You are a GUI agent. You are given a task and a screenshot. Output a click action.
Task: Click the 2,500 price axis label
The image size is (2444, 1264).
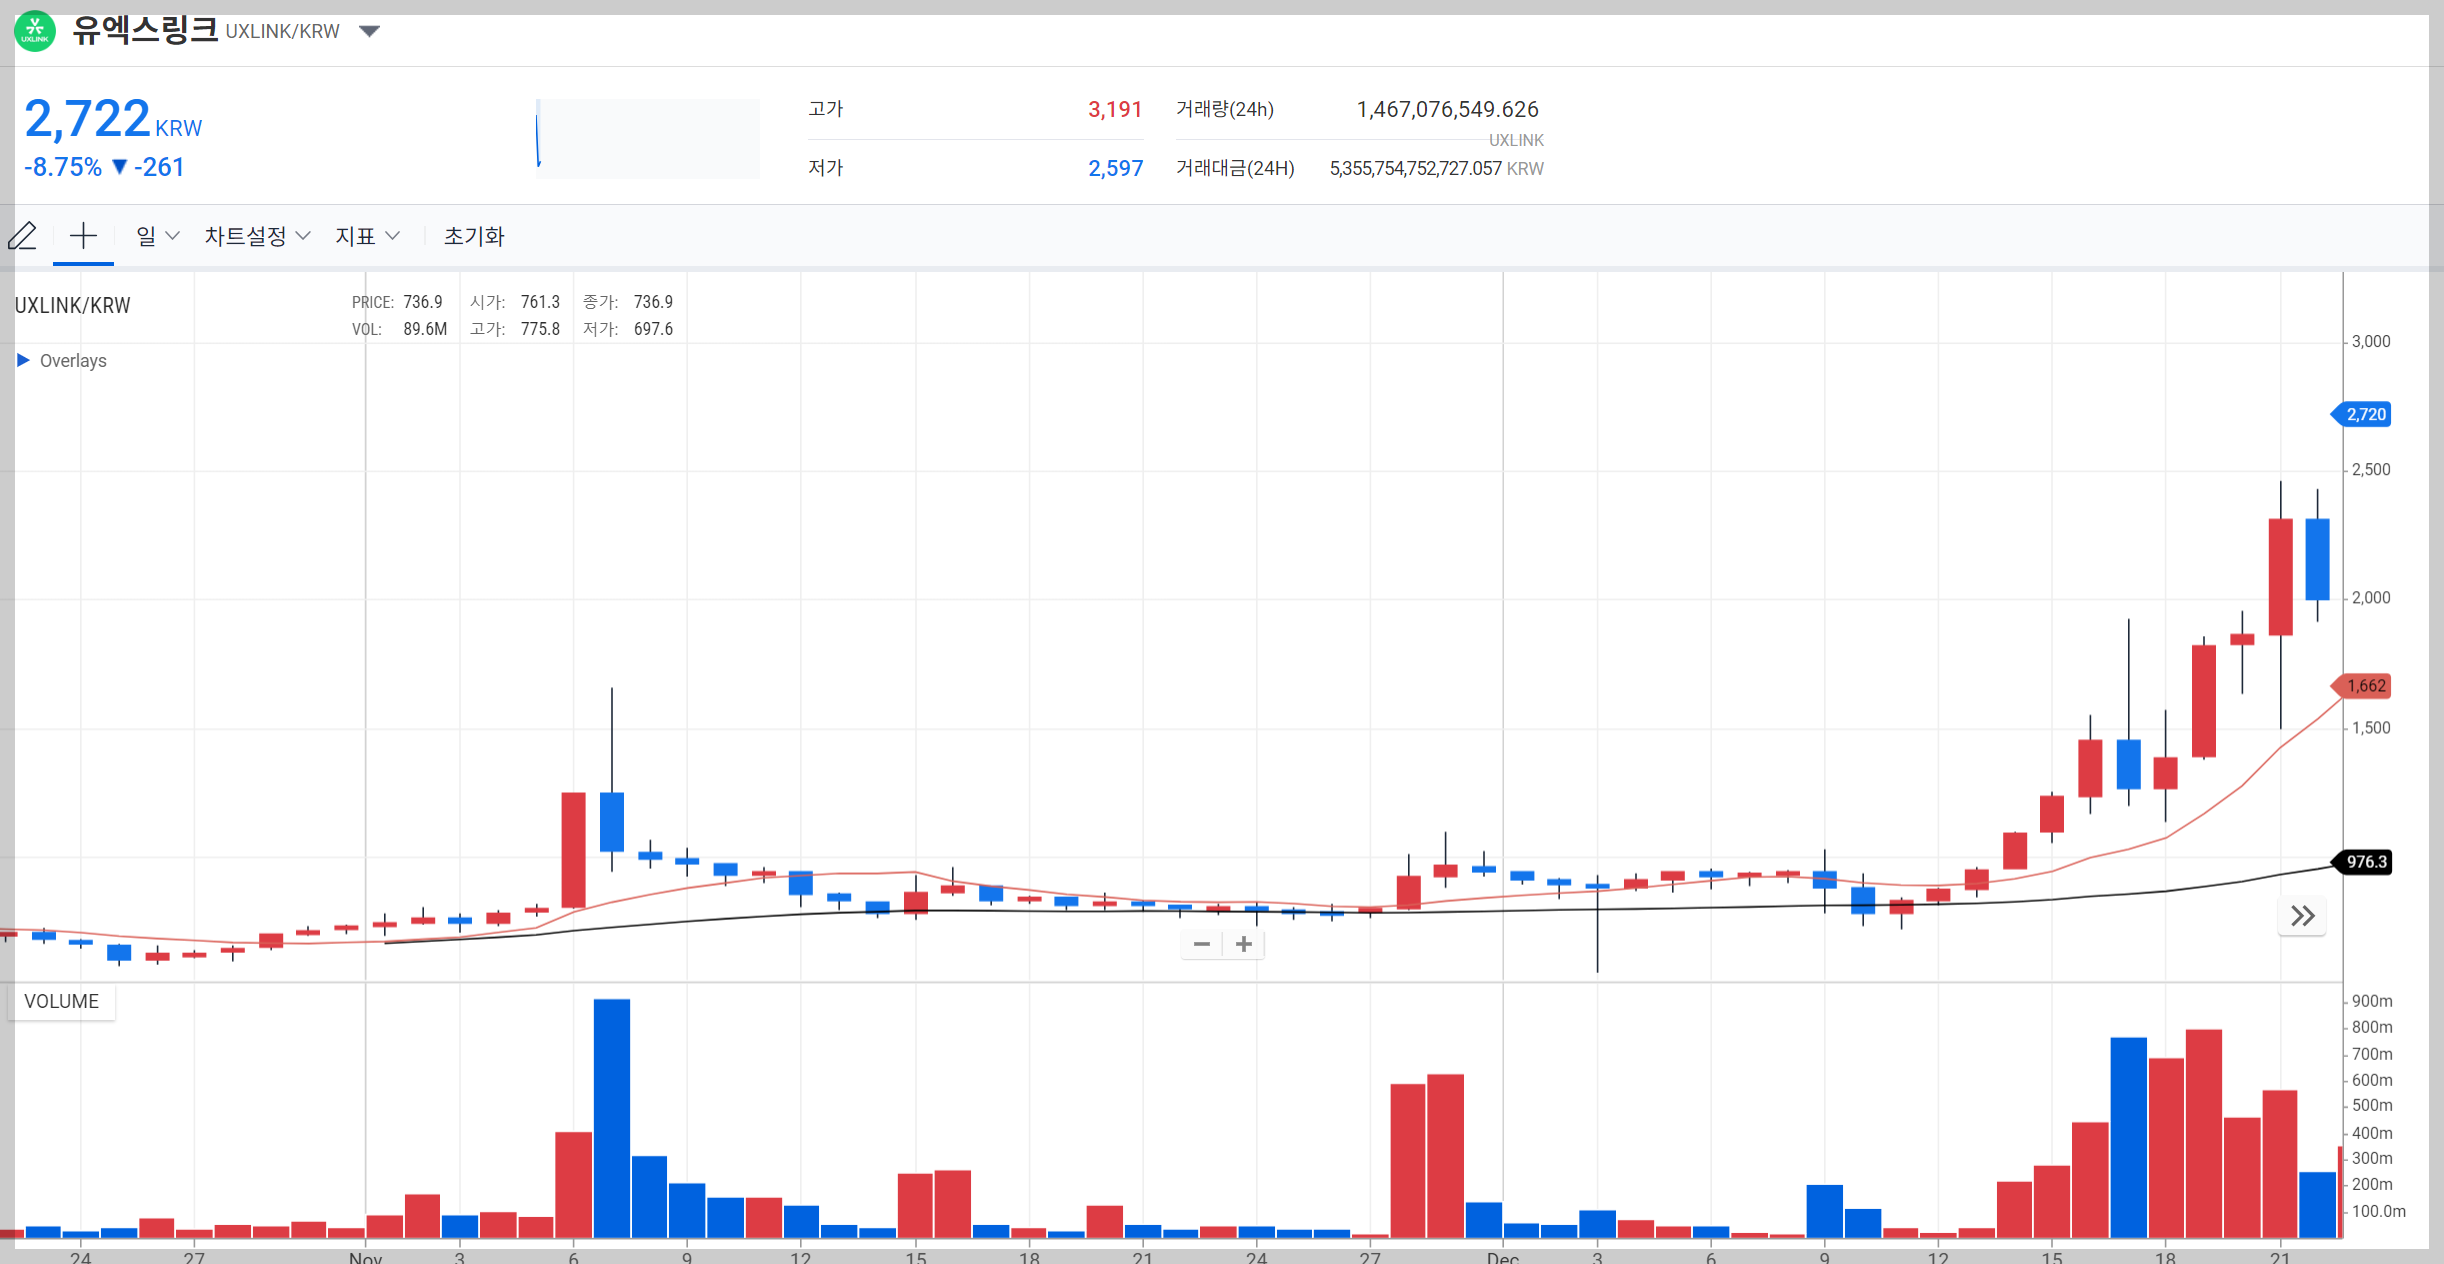2371,469
